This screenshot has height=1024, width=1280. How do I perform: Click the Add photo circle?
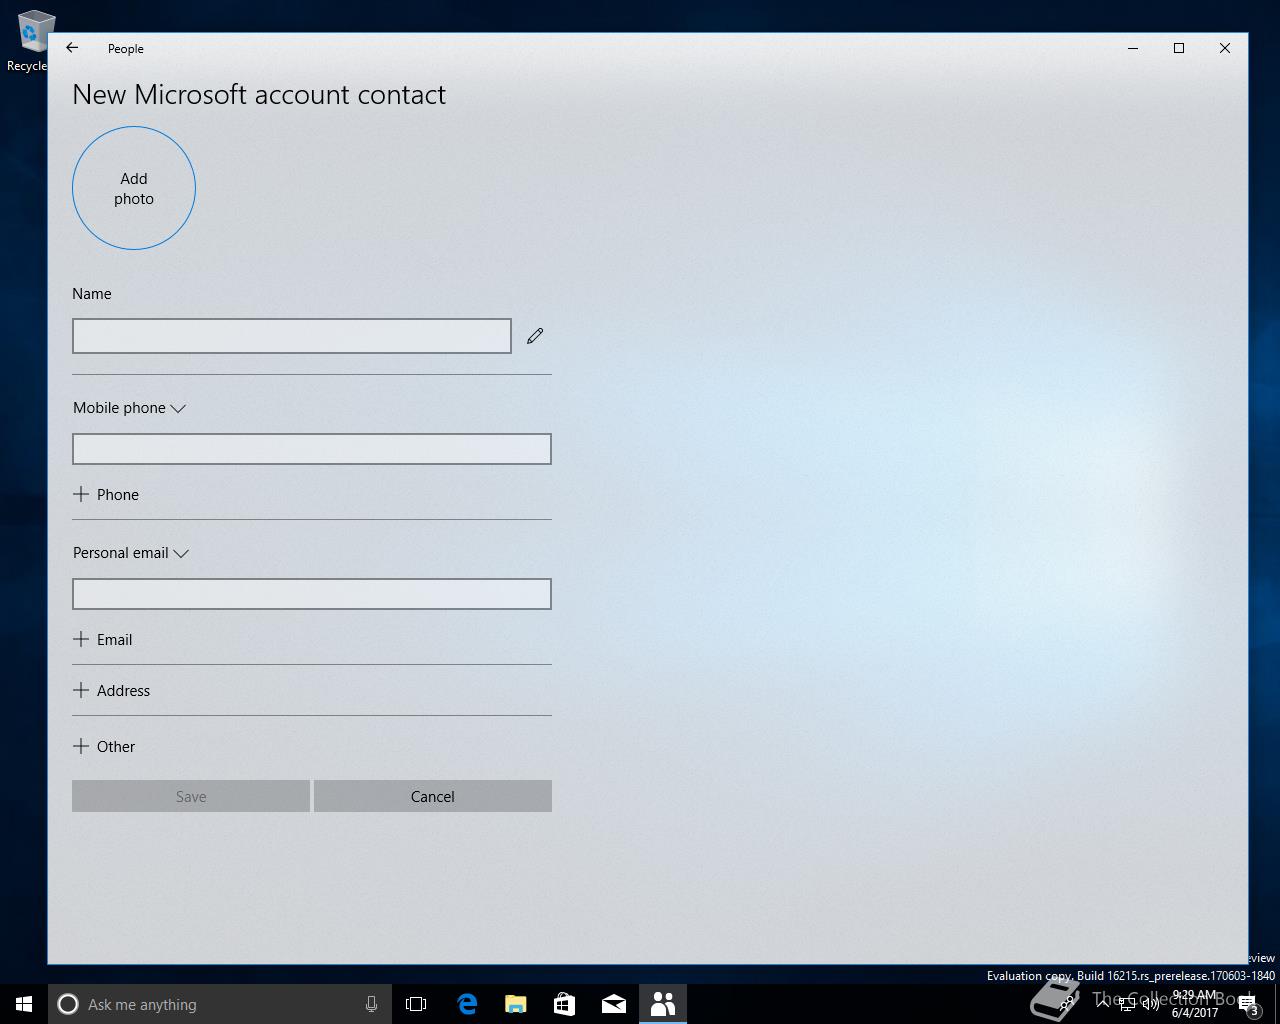[x=134, y=188]
